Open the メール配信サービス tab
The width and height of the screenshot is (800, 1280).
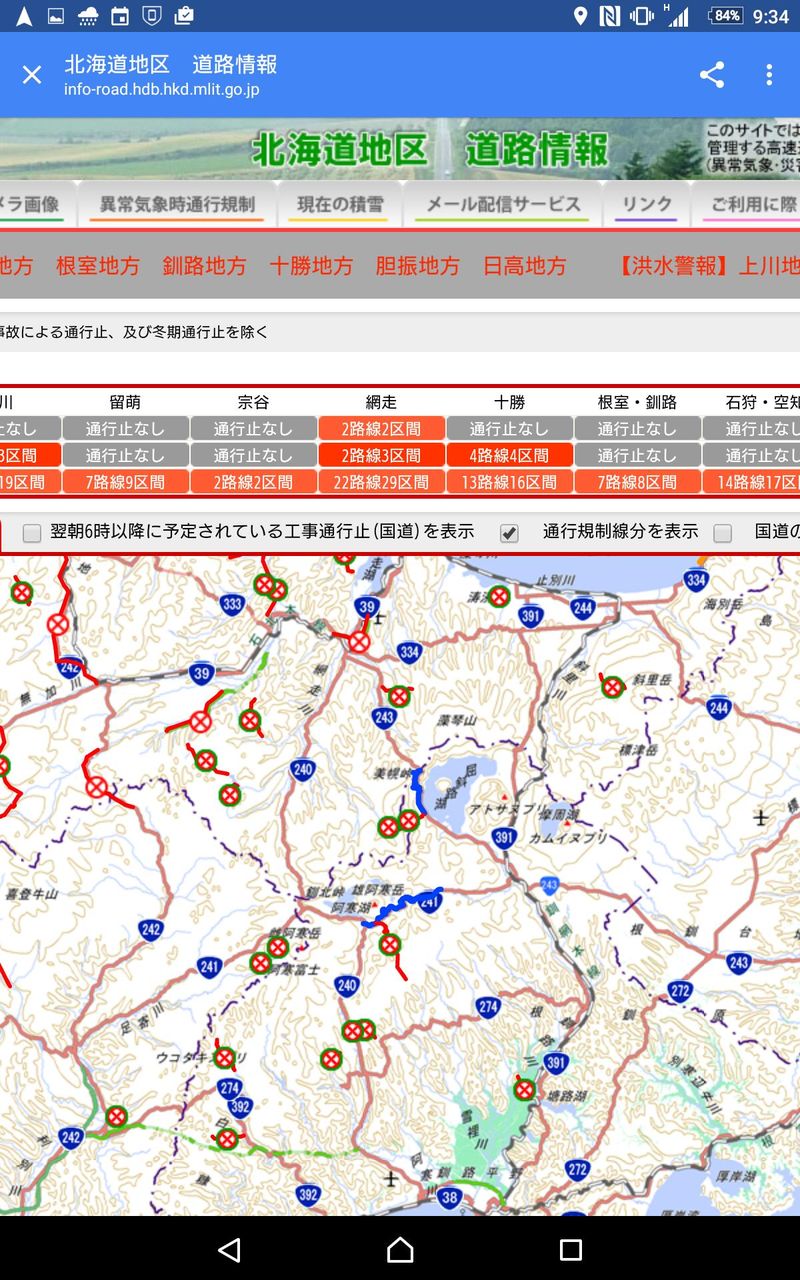coord(503,205)
